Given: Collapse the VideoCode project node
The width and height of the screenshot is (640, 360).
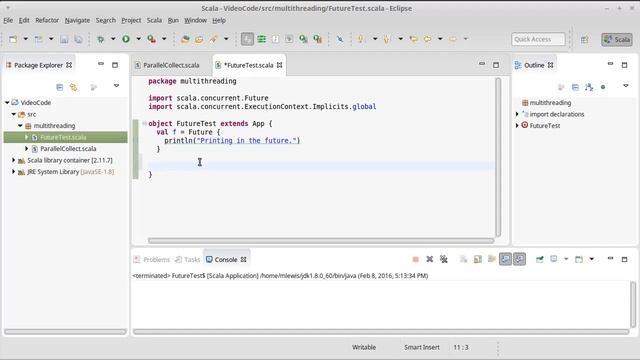Looking at the screenshot, I should coord(7,102).
